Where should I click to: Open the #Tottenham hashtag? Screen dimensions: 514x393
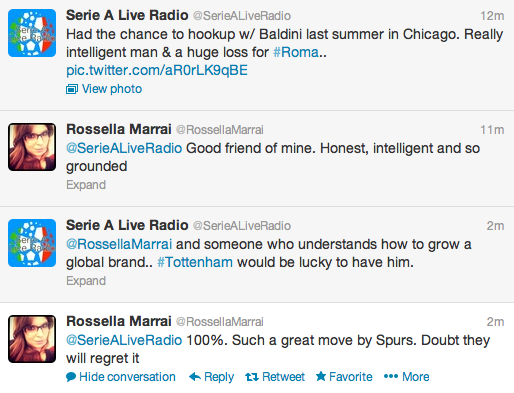(x=195, y=262)
